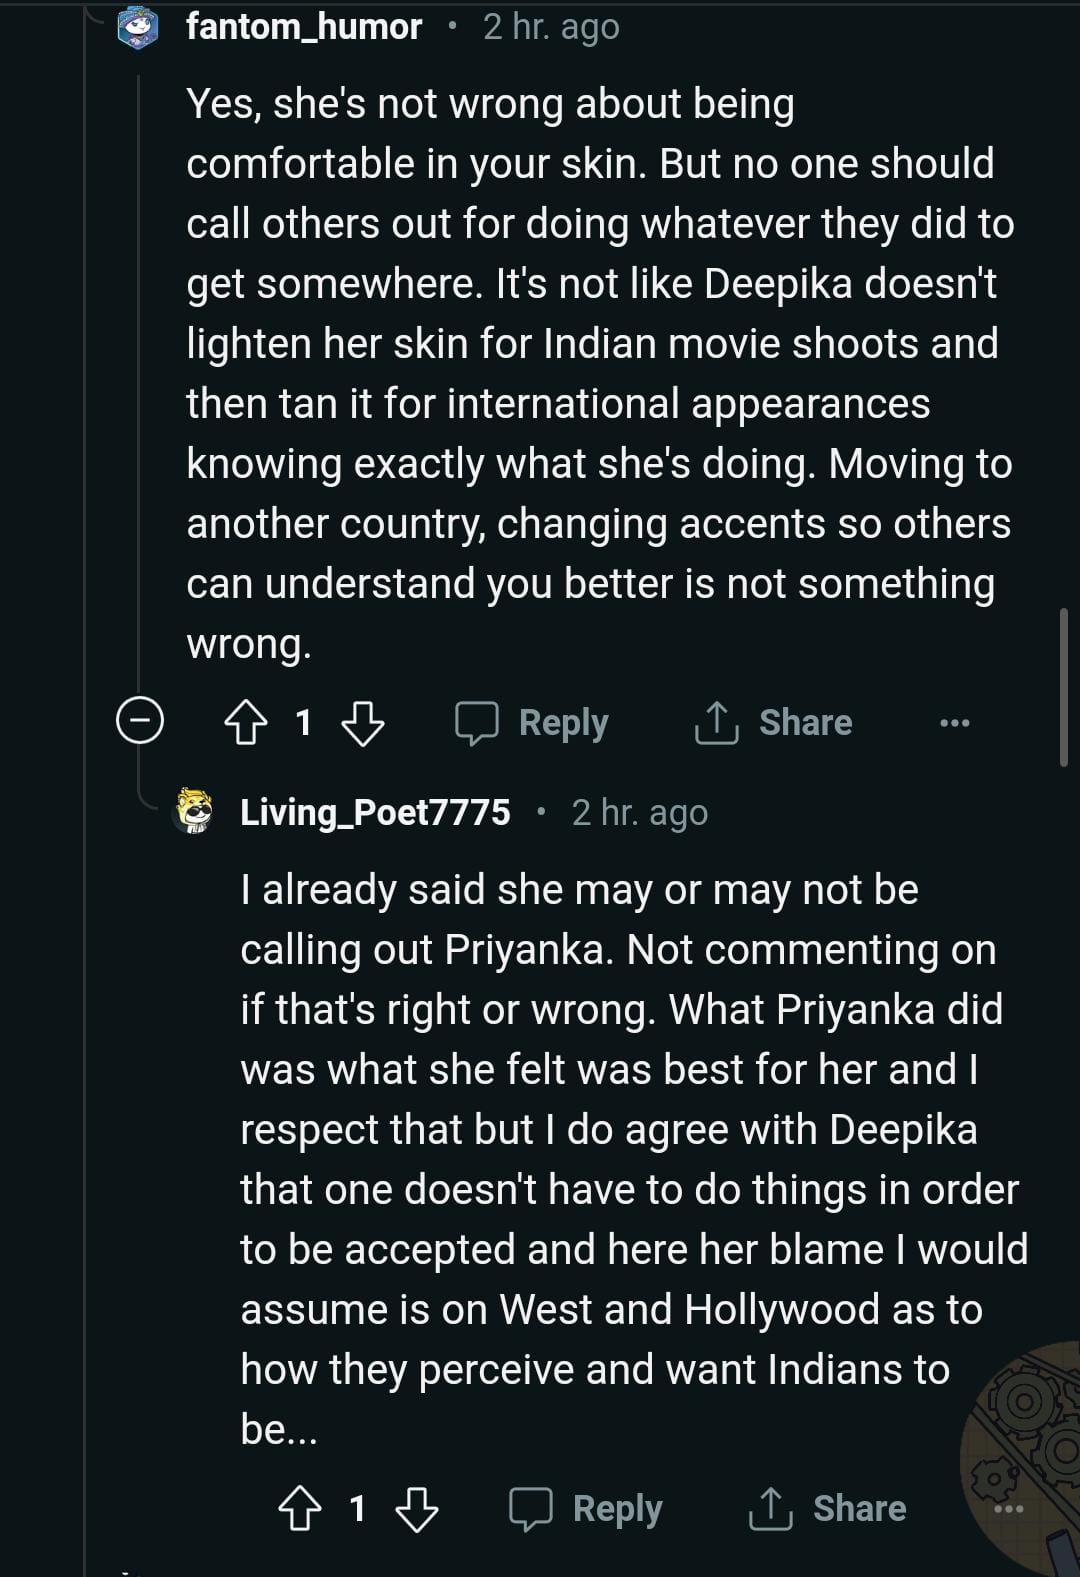
Task: Downvote fantom_humor's comment
Action: 362,722
